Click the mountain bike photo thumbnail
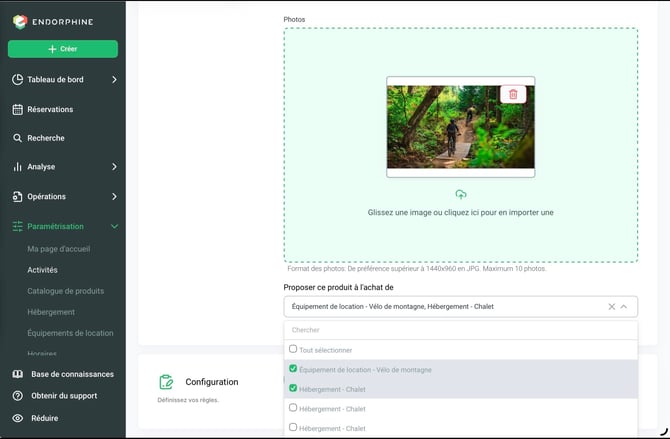 click(x=461, y=127)
